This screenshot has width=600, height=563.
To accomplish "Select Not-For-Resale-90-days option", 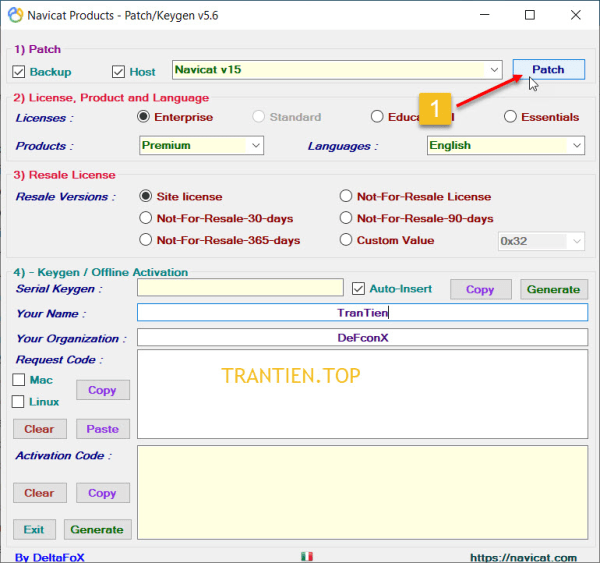I will click(346, 218).
